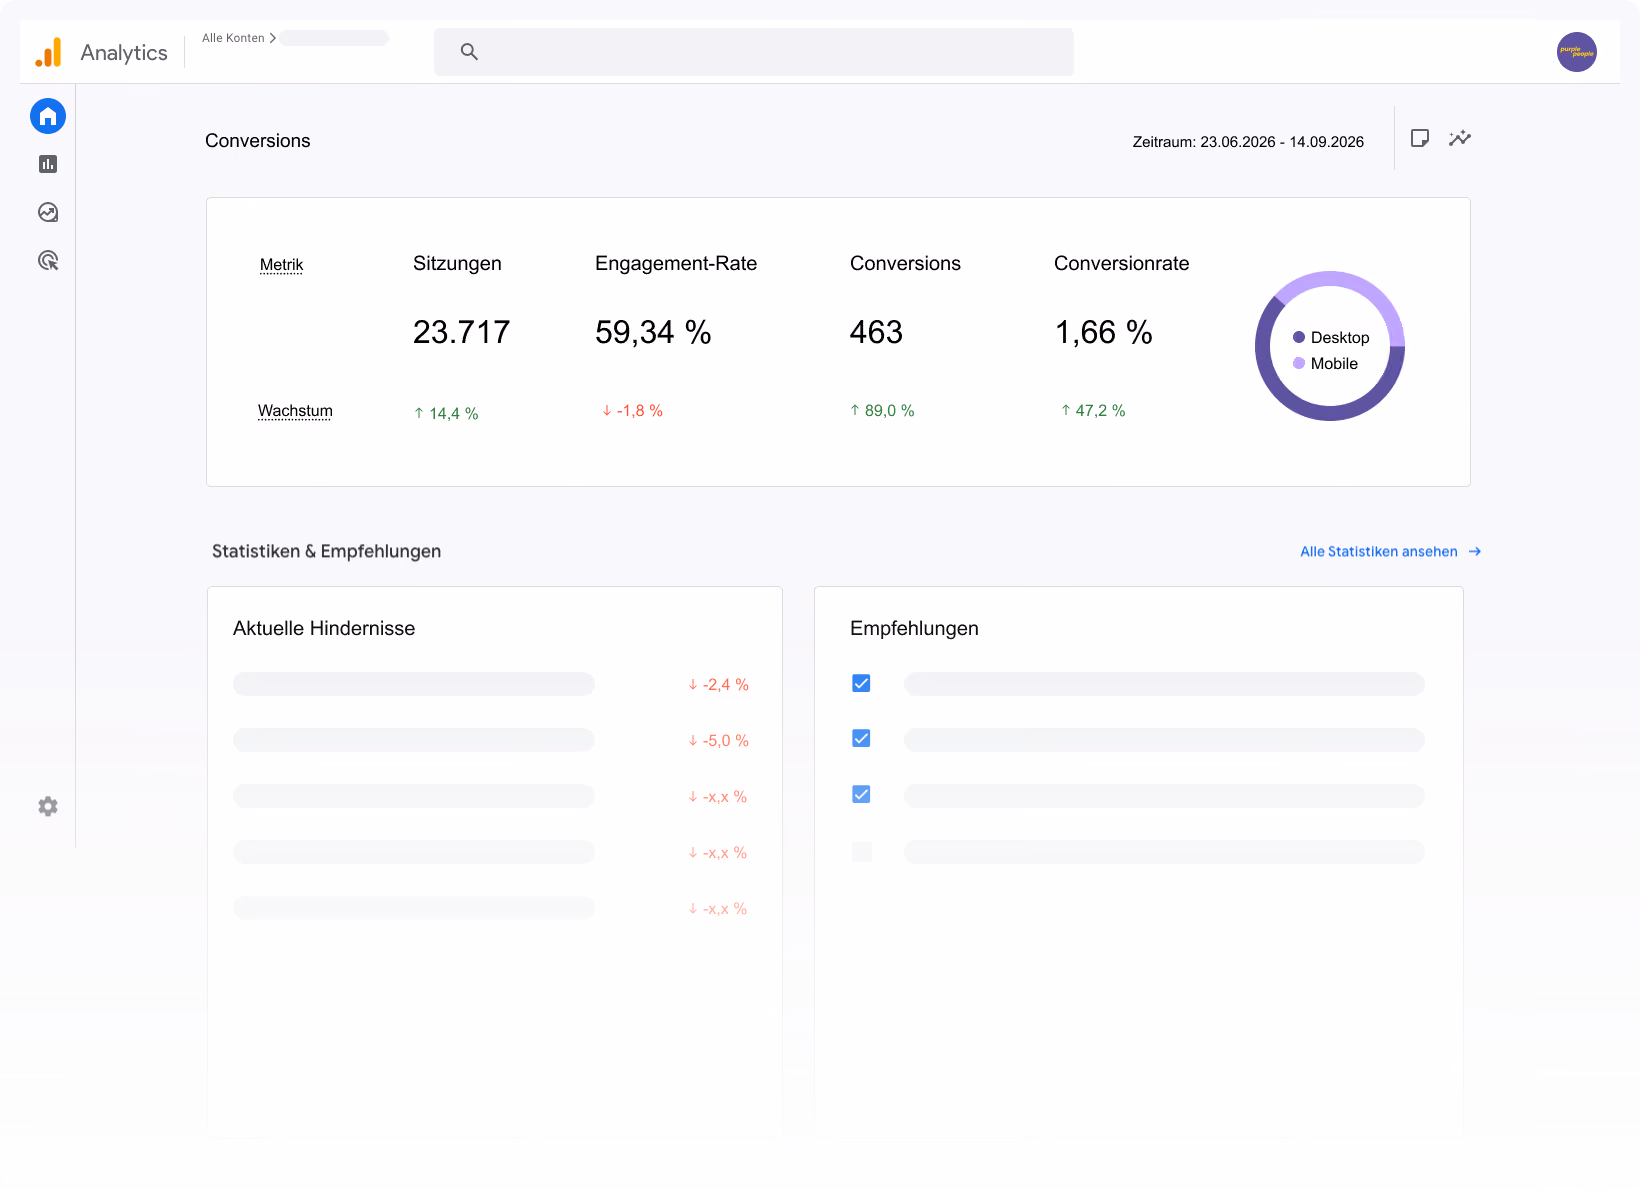1640x1190 pixels.
Task: Open the insights sparkline icon
Action: [x=1460, y=138]
